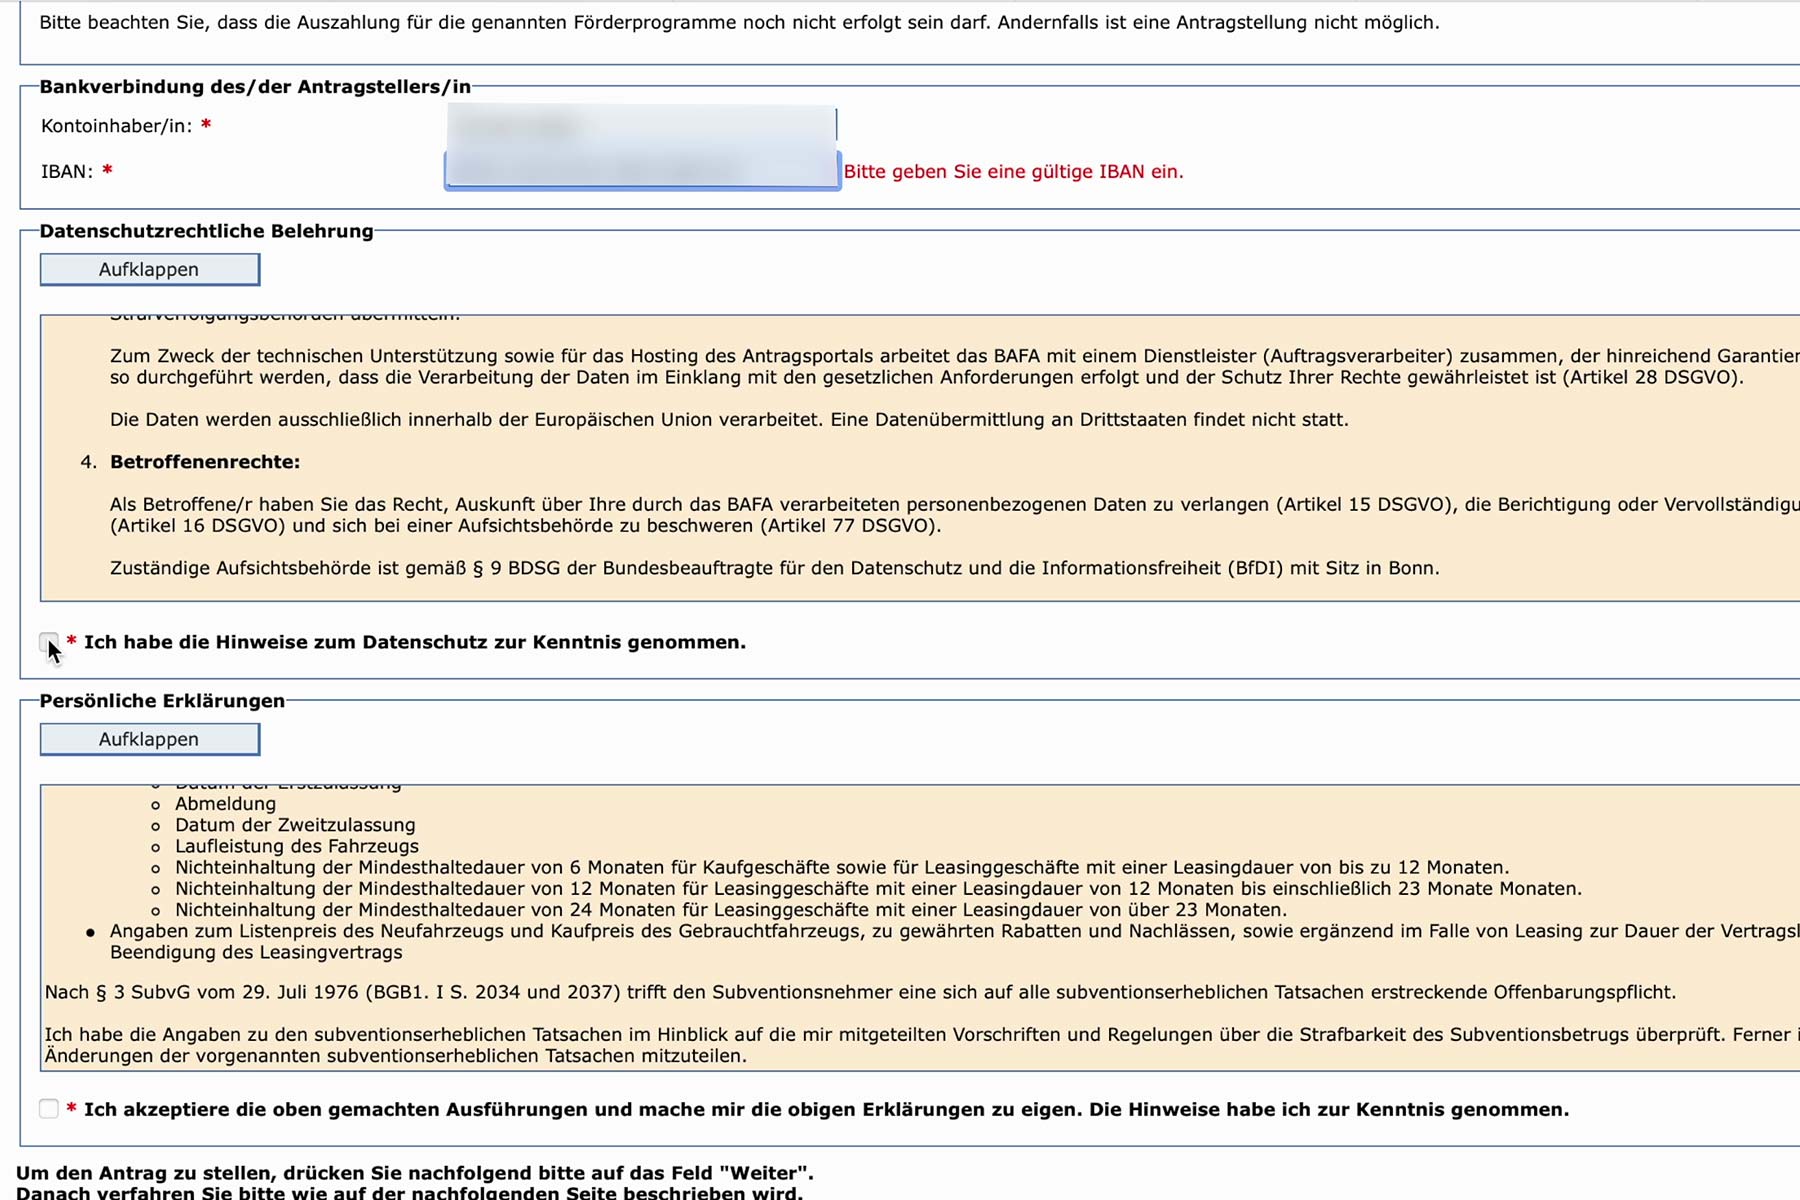Click the 'Zuständige Aufsichtsbehörde' paragraph in privacy box
This screenshot has width=1800, height=1200.
tap(774, 568)
